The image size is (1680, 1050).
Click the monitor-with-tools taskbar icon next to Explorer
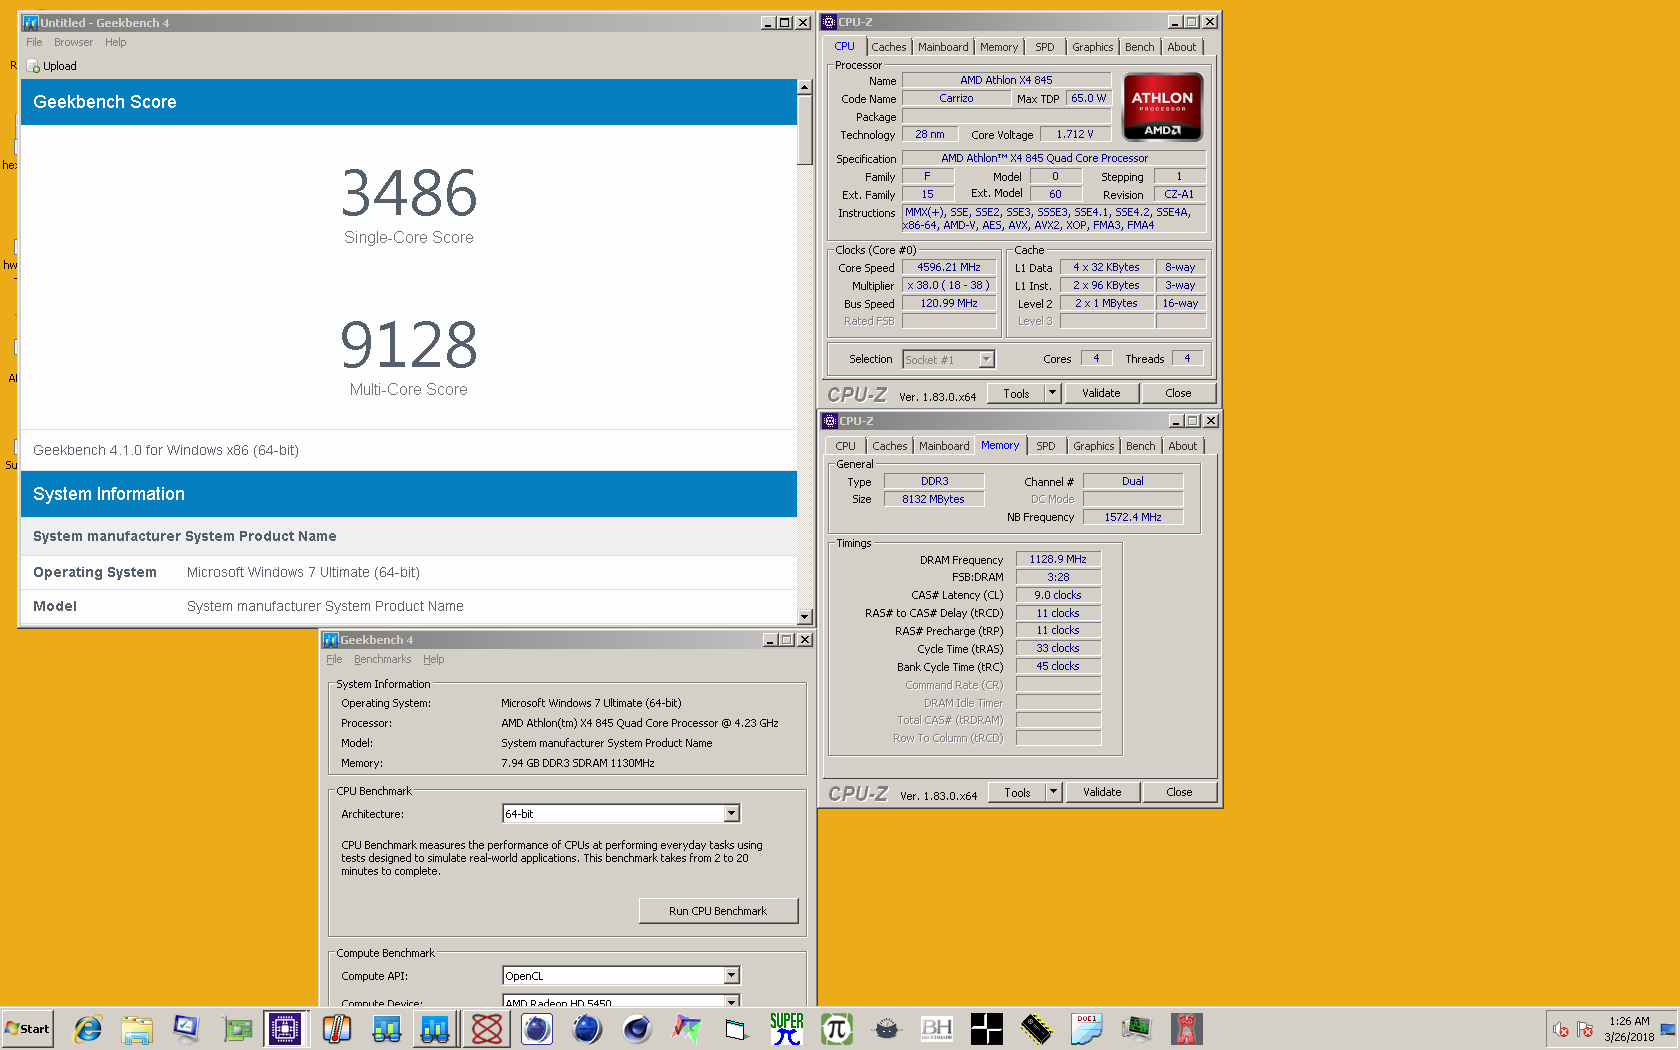coord(187,1028)
